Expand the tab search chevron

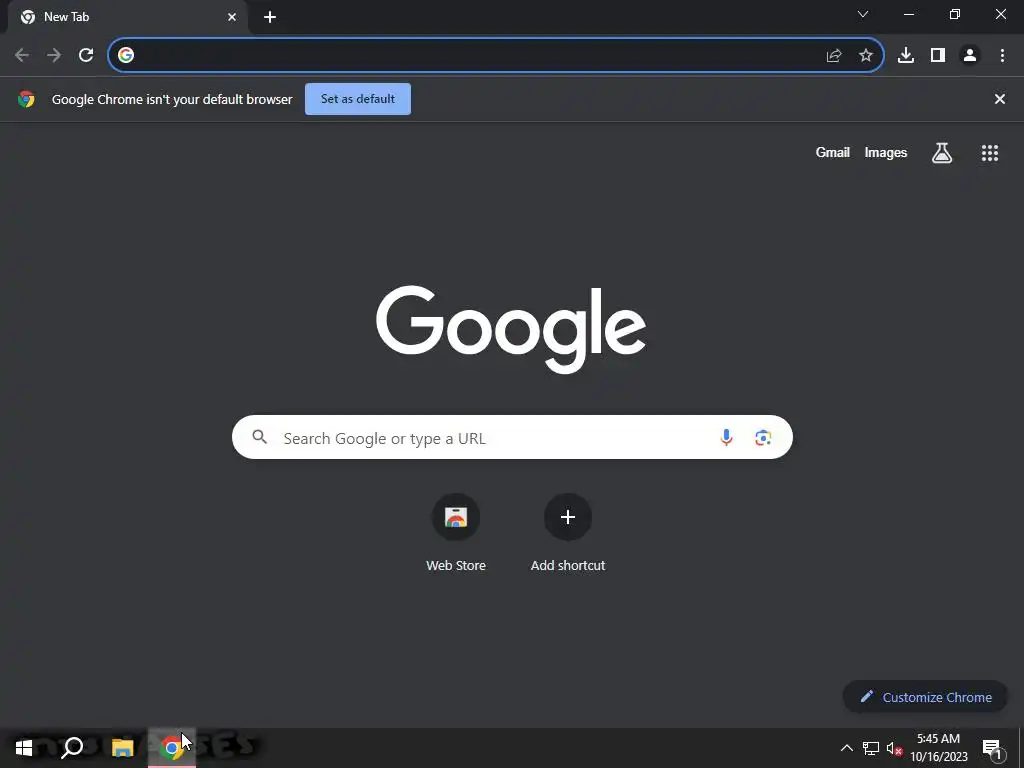tap(863, 14)
